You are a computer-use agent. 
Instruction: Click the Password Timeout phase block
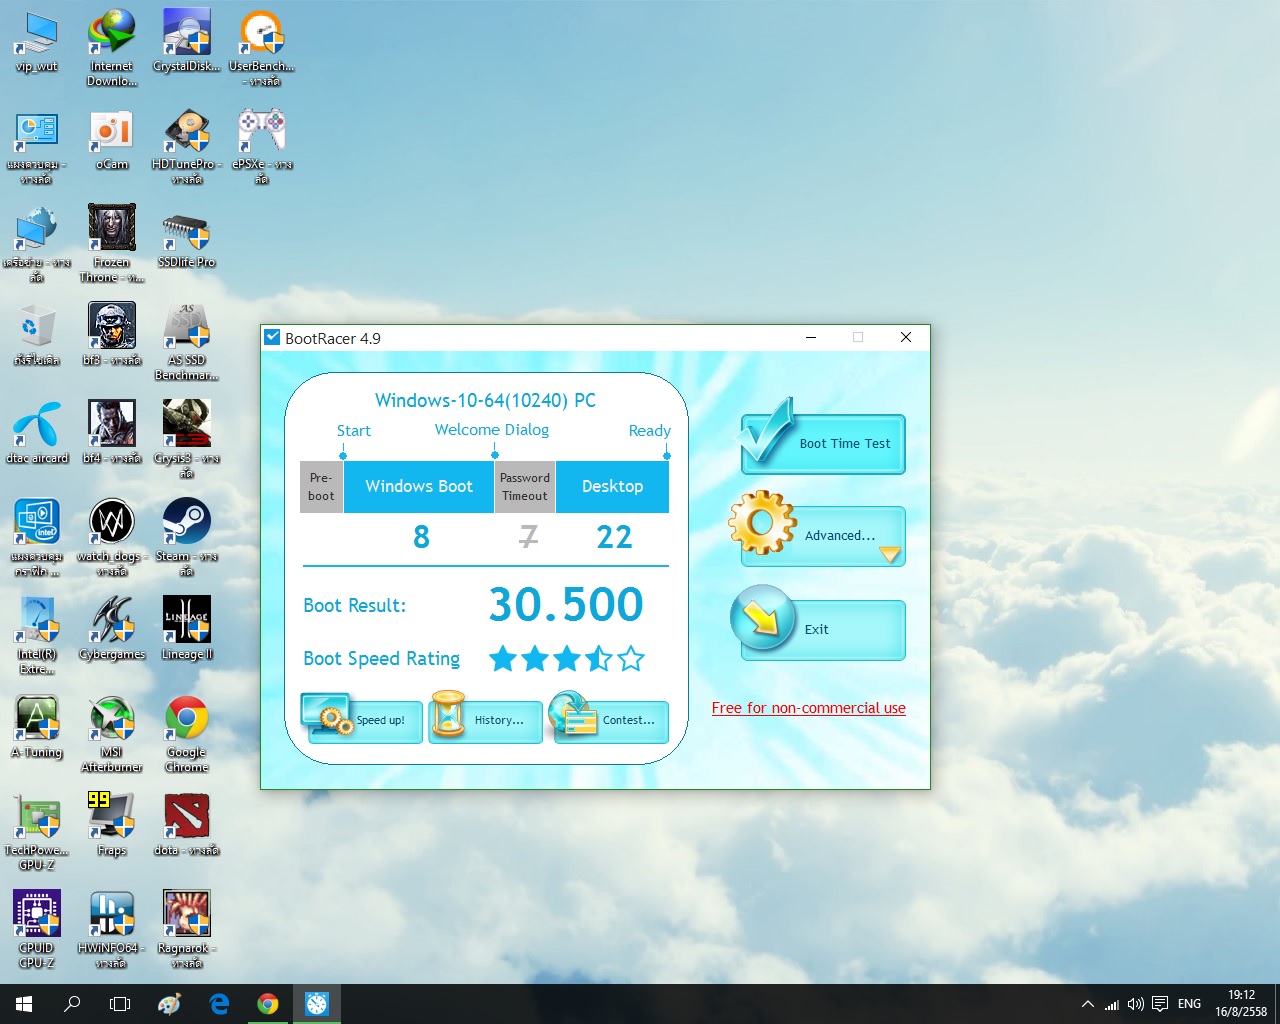(x=525, y=487)
